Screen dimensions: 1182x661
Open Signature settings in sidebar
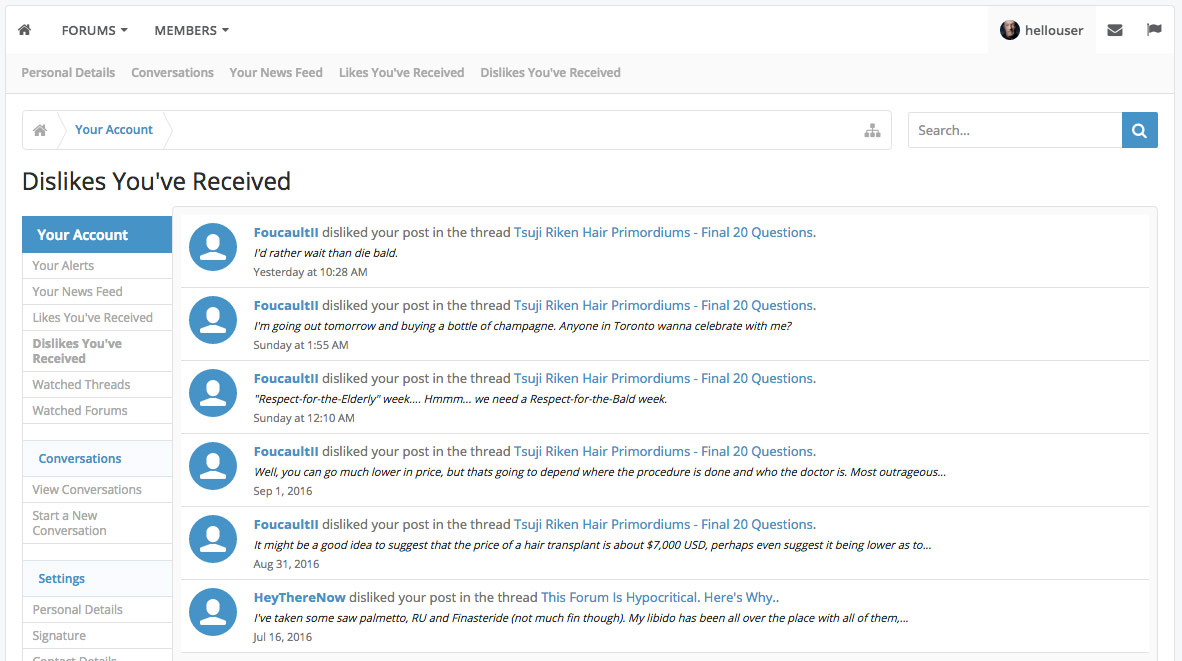point(59,635)
